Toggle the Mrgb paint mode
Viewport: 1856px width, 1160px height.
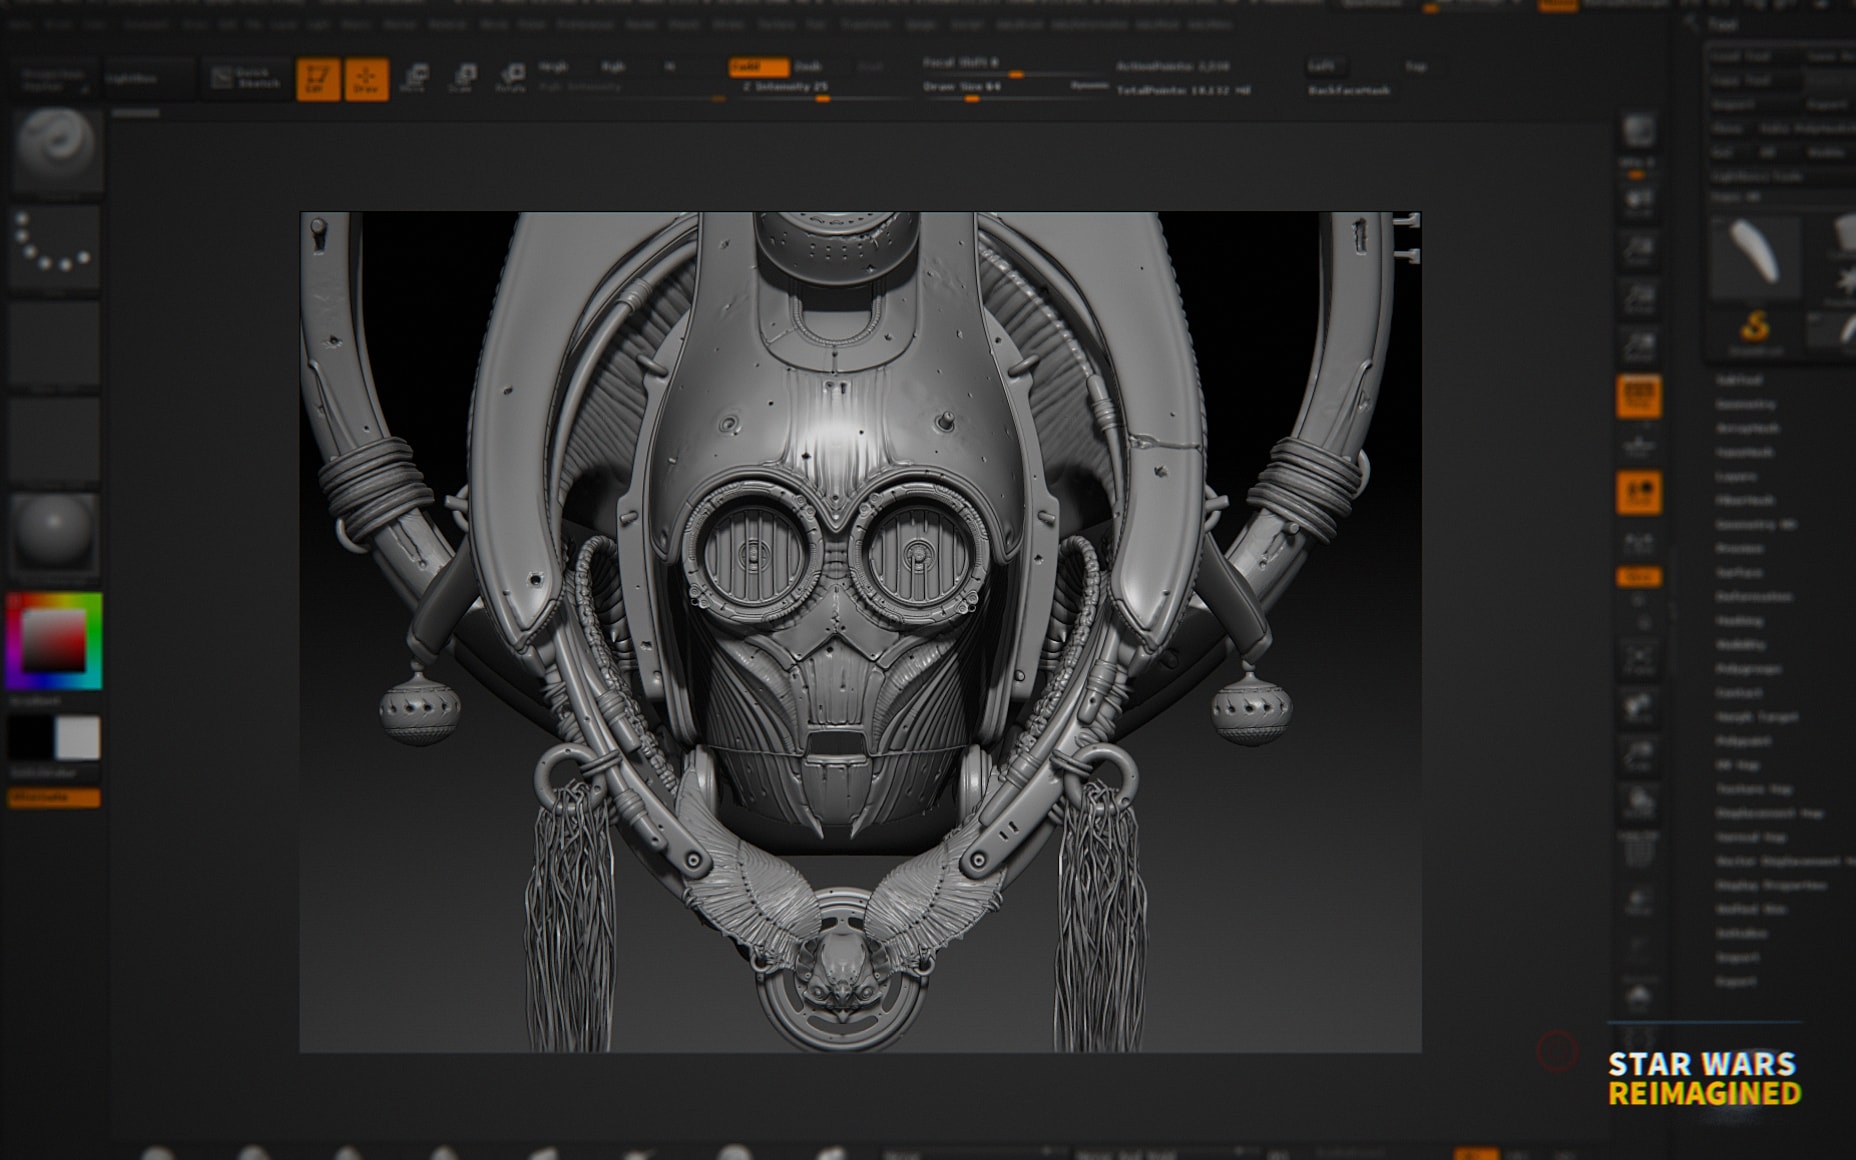(553, 66)
